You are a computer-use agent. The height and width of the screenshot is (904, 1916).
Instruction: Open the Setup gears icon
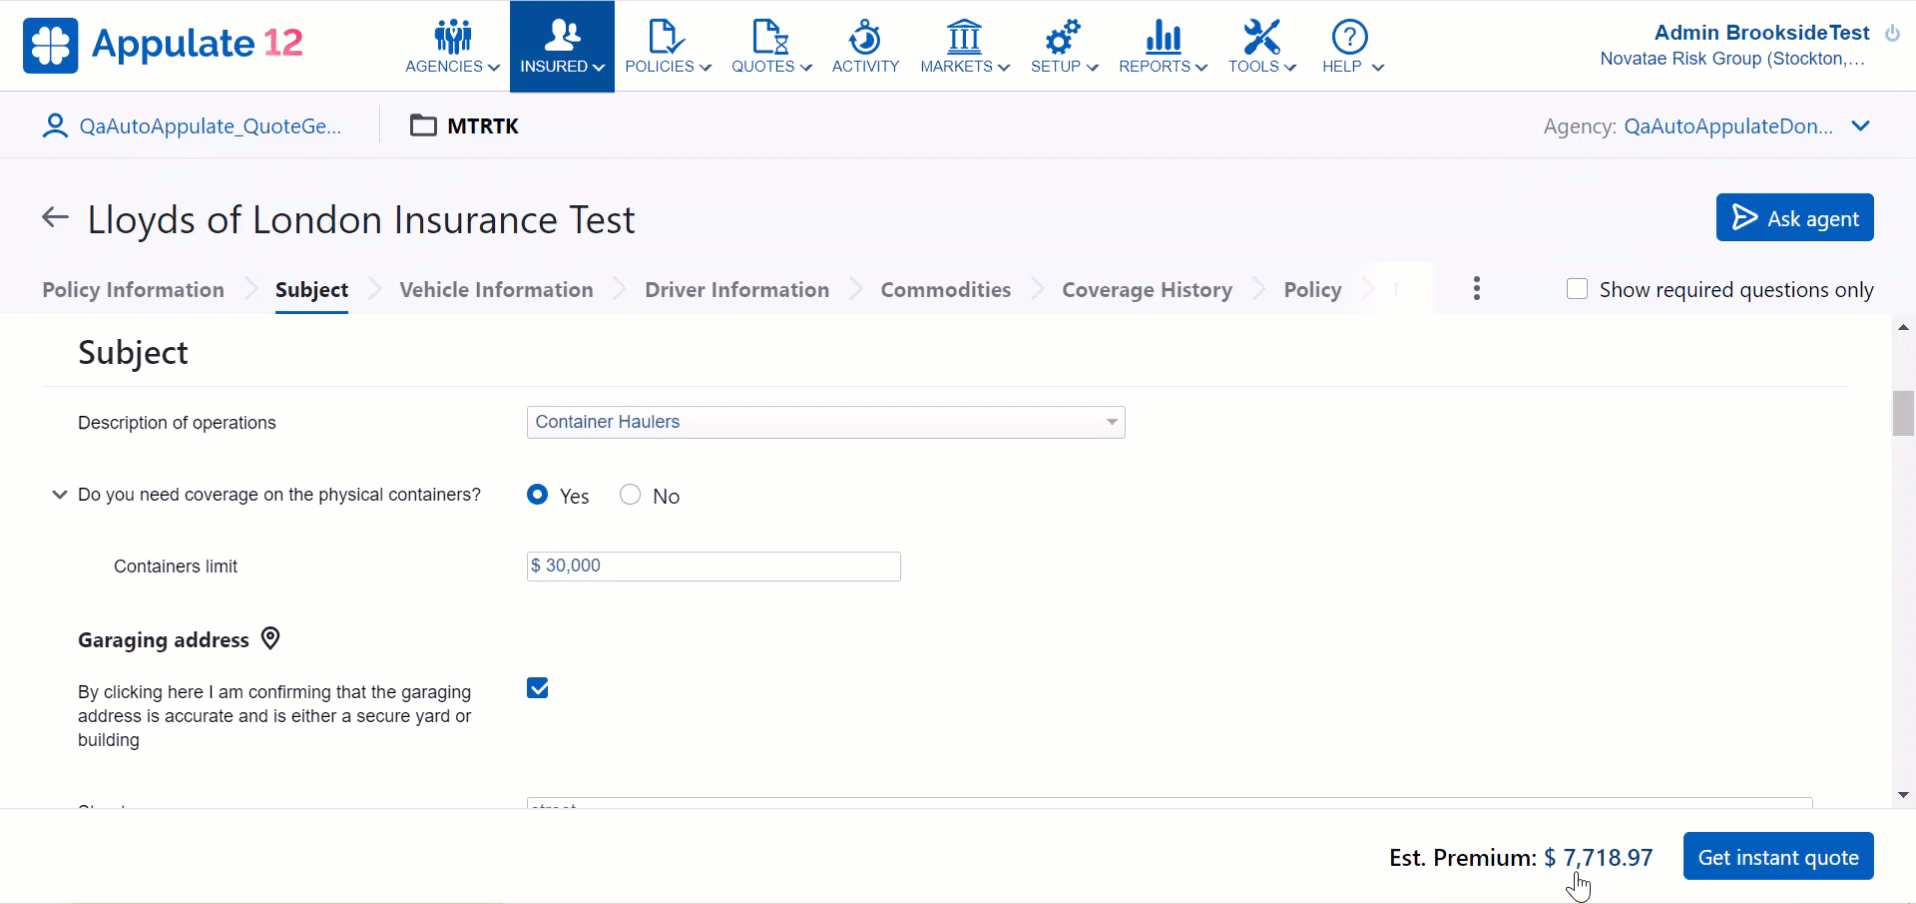[x=1063, y=36]
